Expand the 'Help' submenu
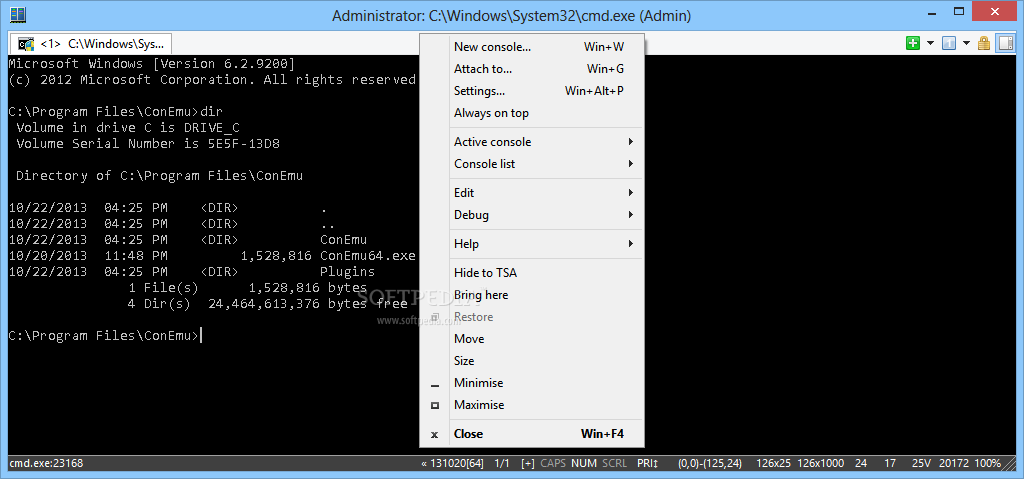 pyautogui.click(x=532, y=244)
